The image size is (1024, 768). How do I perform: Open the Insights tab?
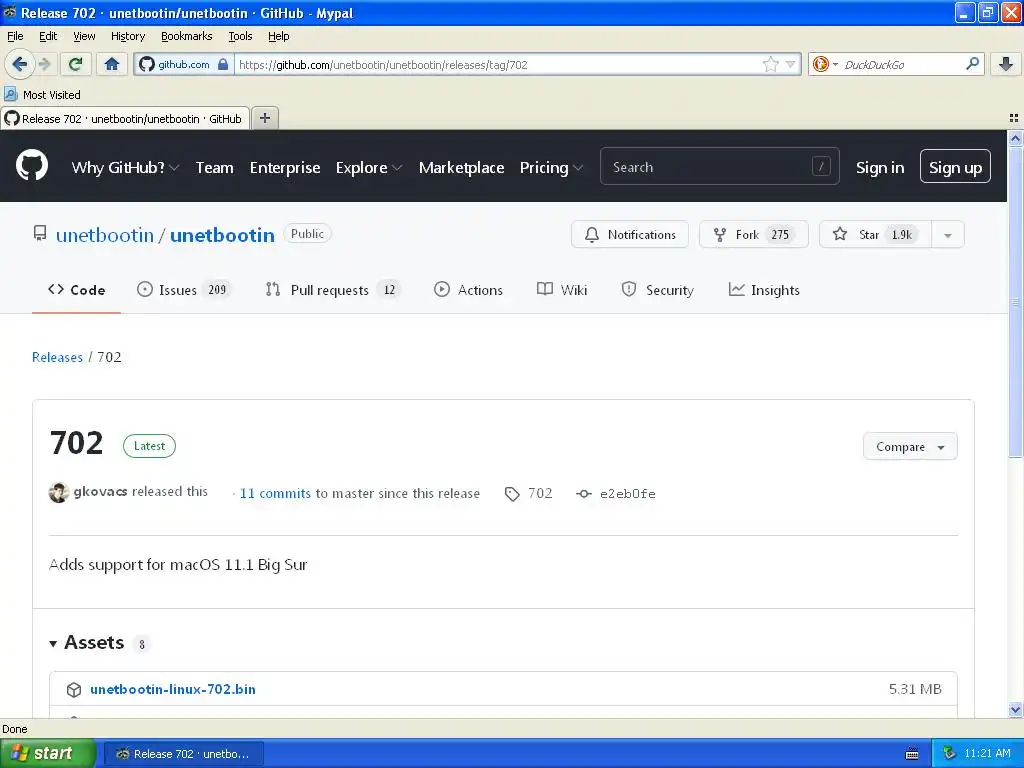(764, 290)
